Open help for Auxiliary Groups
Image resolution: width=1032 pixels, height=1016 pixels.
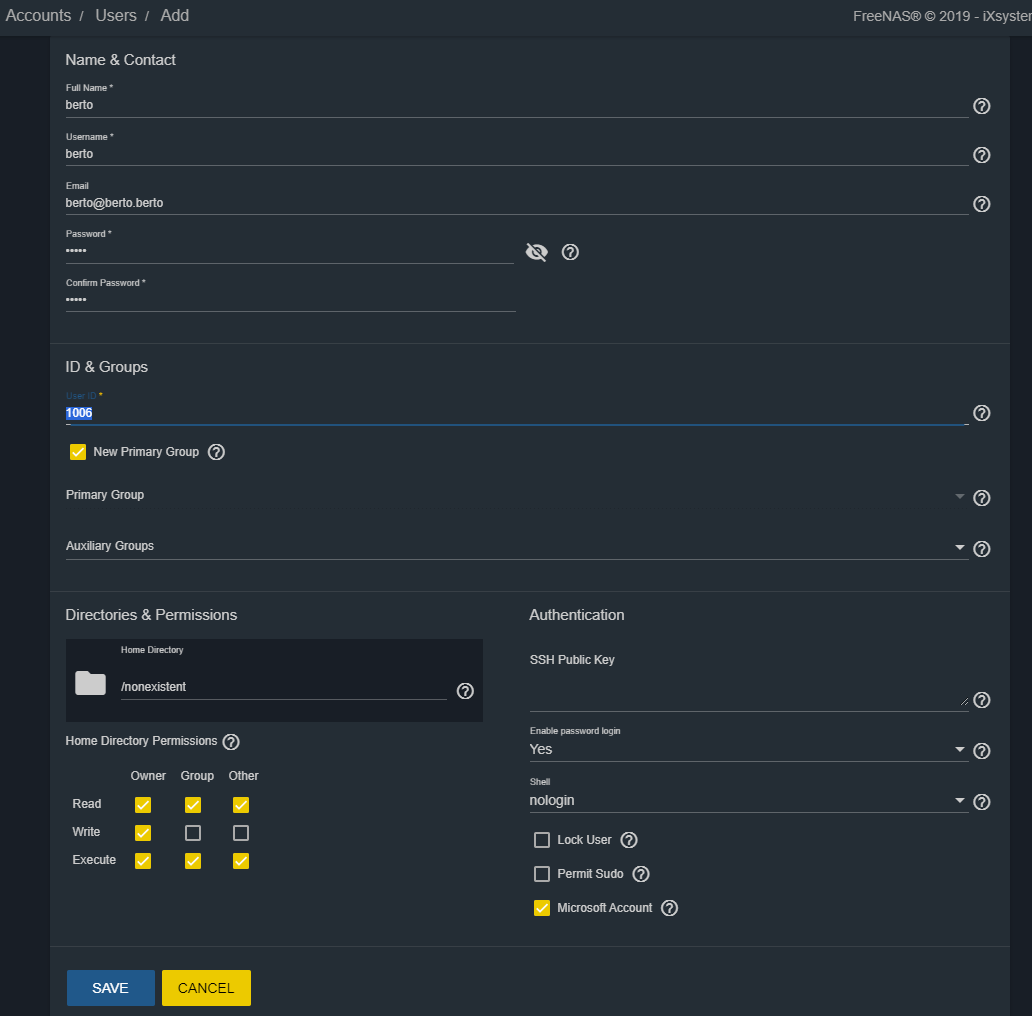click(x=981, y=549)
